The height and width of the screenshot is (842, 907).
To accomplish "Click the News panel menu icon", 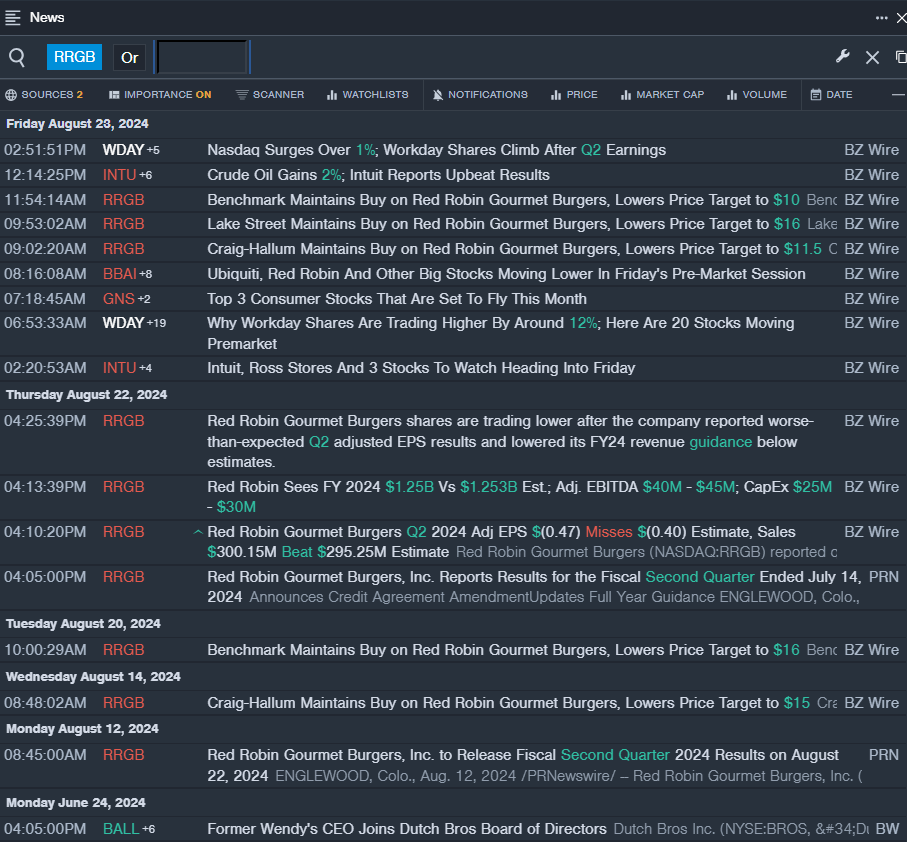I will (13, 17).
